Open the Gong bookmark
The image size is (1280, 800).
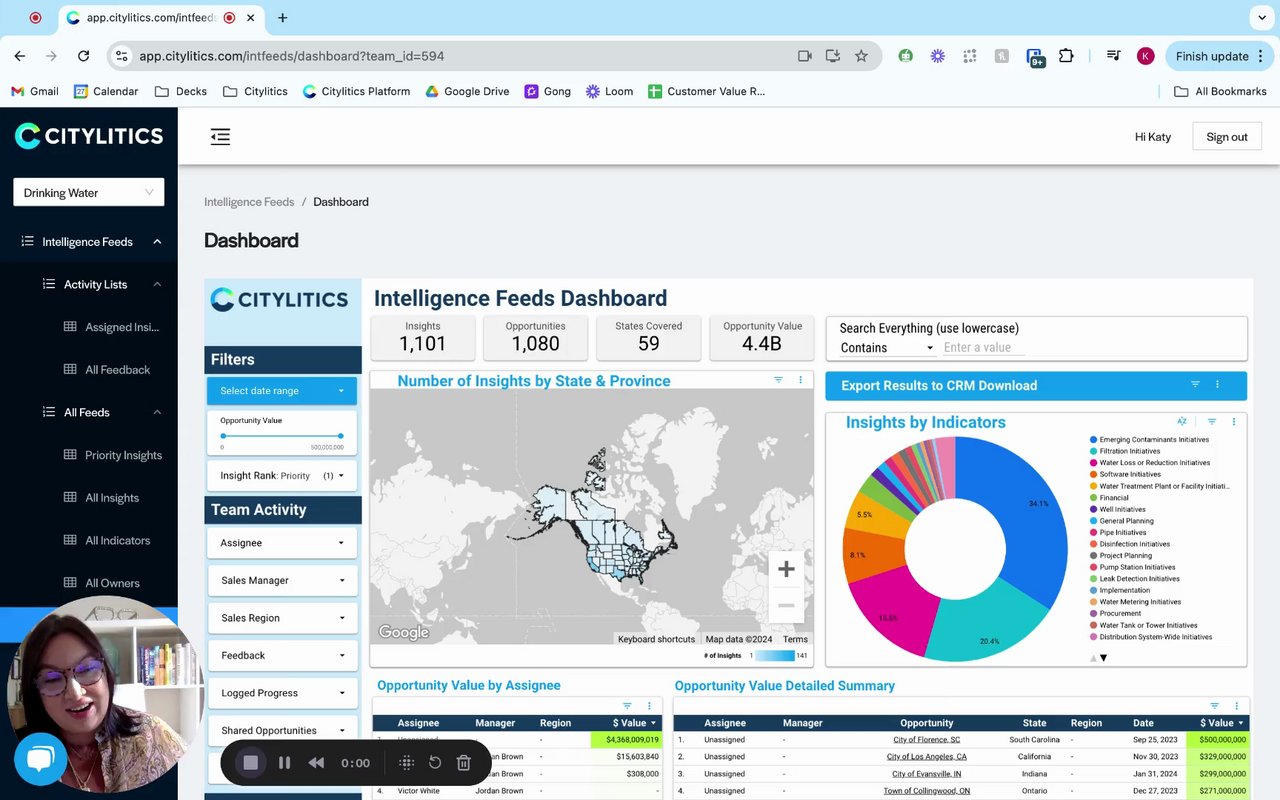tap(545, 91)
